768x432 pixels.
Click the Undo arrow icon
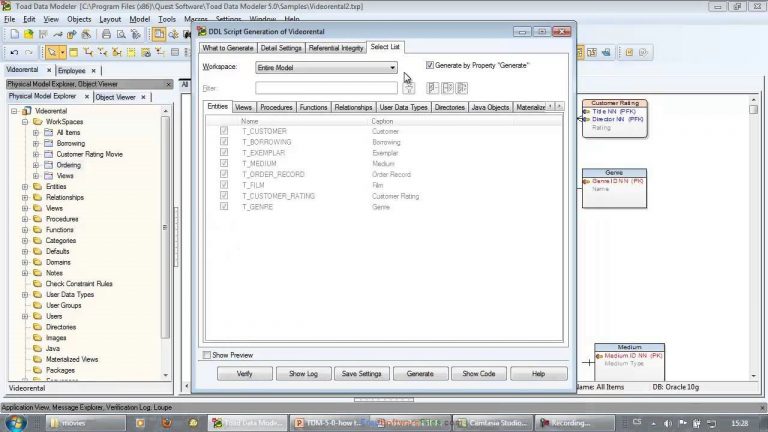click(14, 52)
